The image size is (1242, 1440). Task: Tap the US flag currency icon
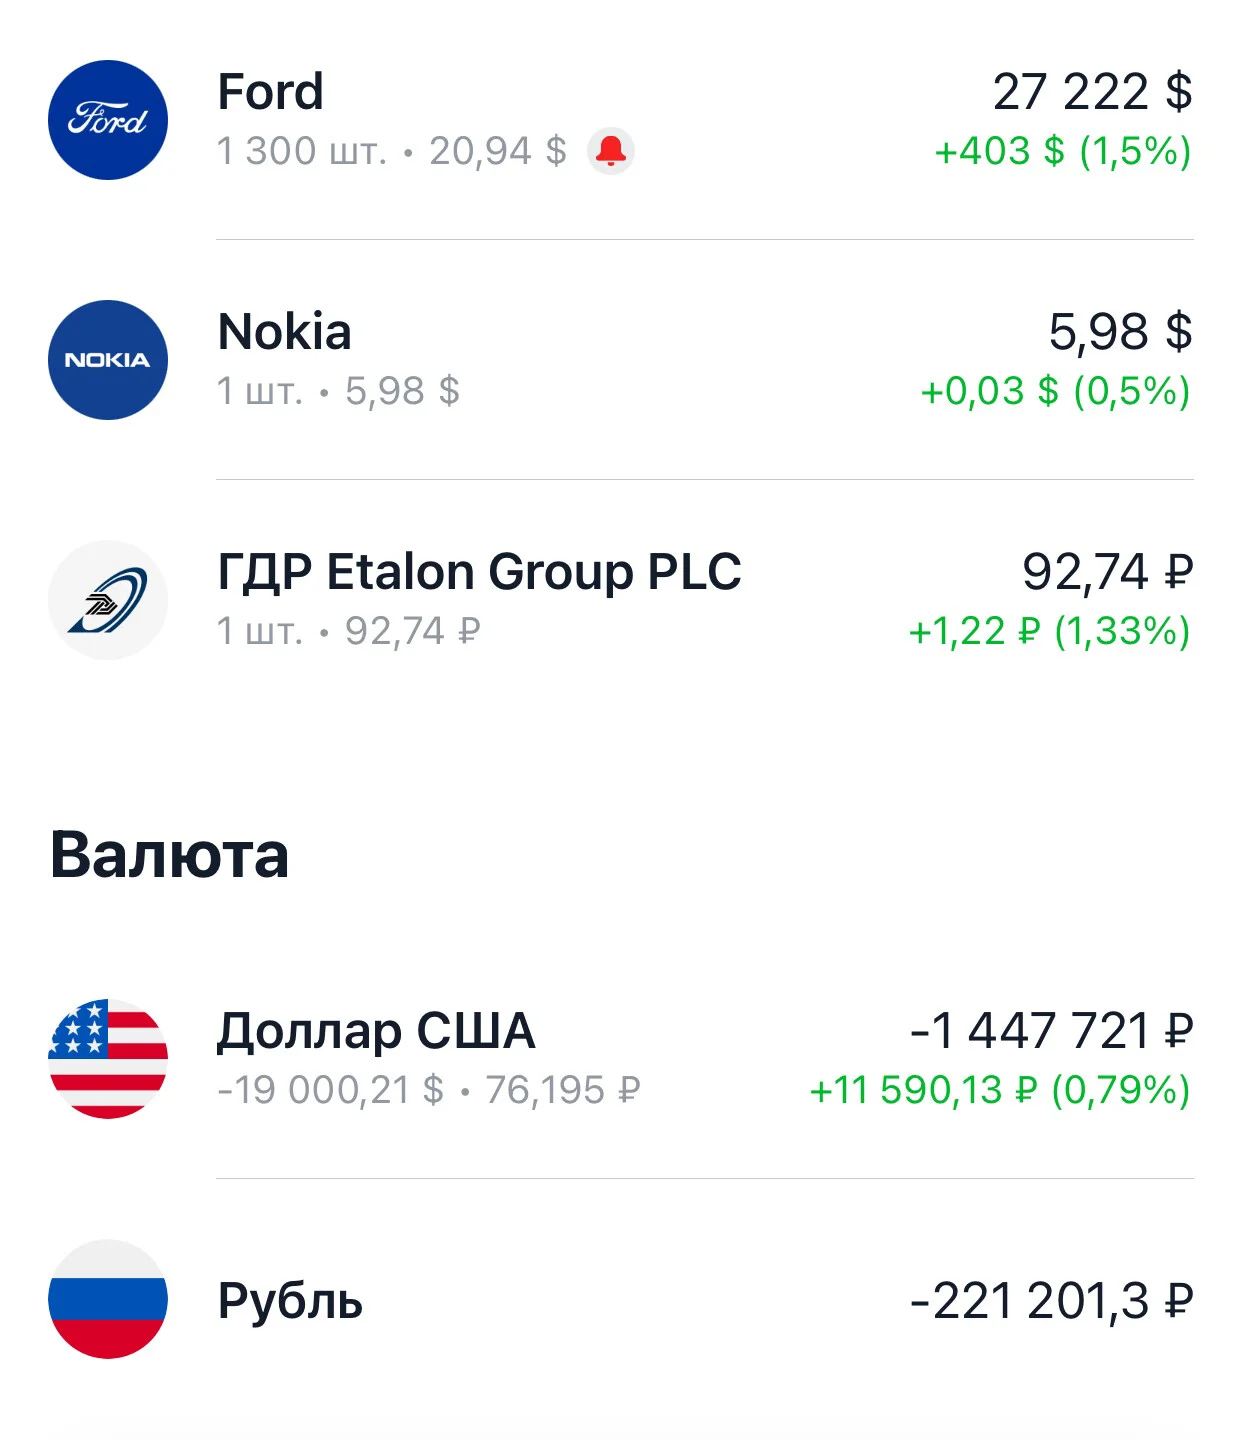tap(108, 1059)
